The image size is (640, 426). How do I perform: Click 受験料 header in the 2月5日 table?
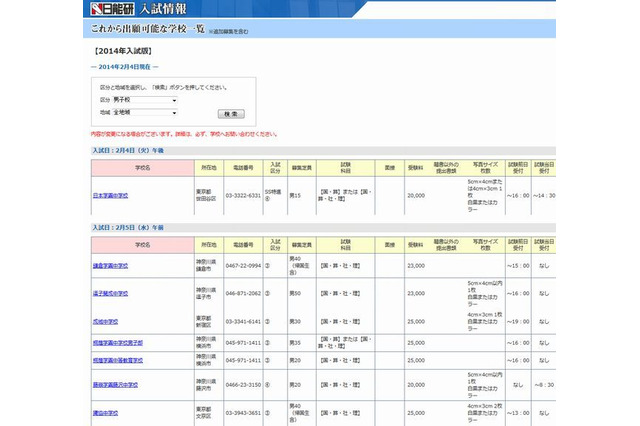click(416, 245)
